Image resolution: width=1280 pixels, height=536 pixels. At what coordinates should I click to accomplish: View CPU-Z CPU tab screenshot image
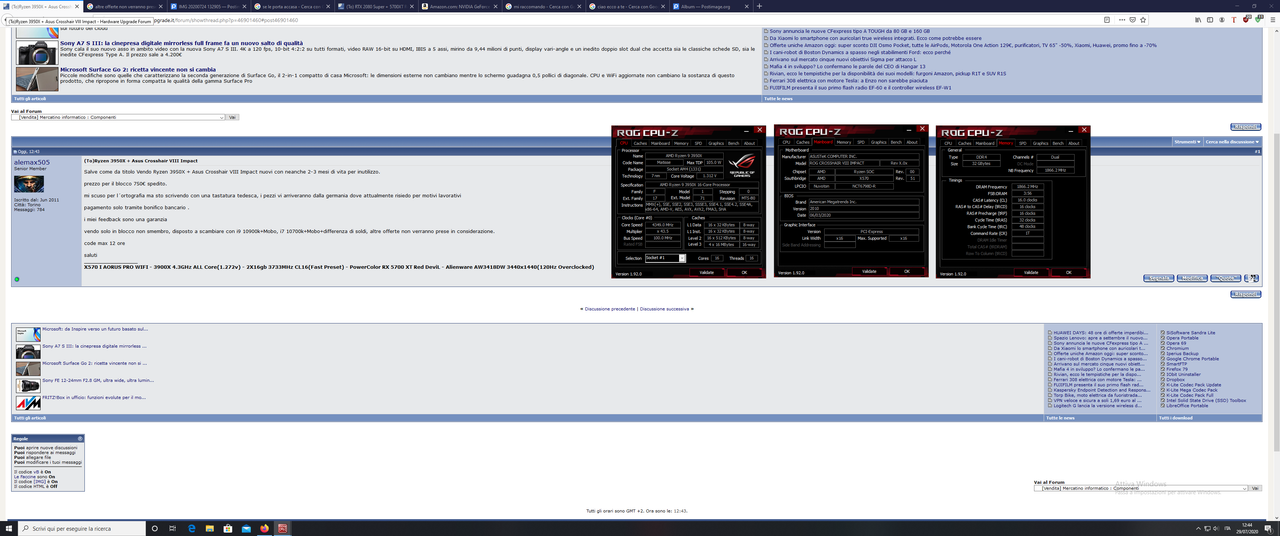pos(690,203)
